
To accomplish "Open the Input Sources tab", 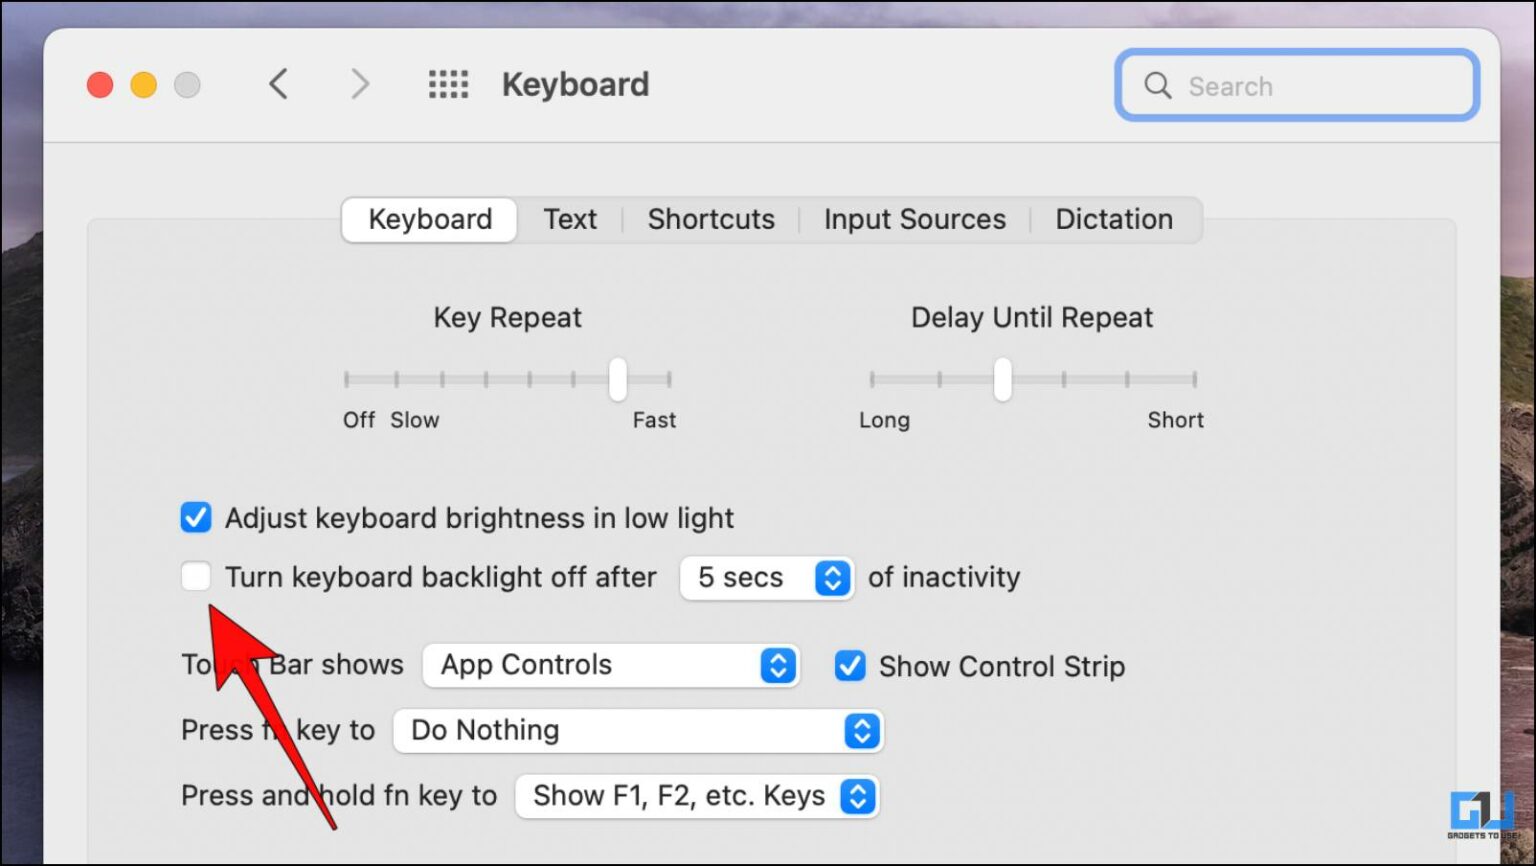I will point(914,220).
